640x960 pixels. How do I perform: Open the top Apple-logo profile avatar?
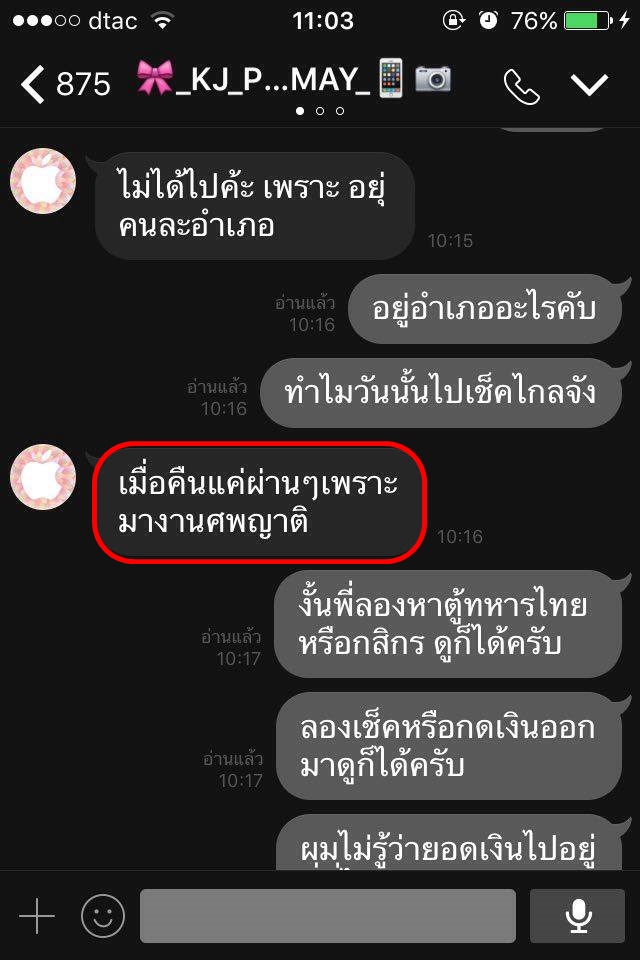pyautogui.click(x=43, y=181)
